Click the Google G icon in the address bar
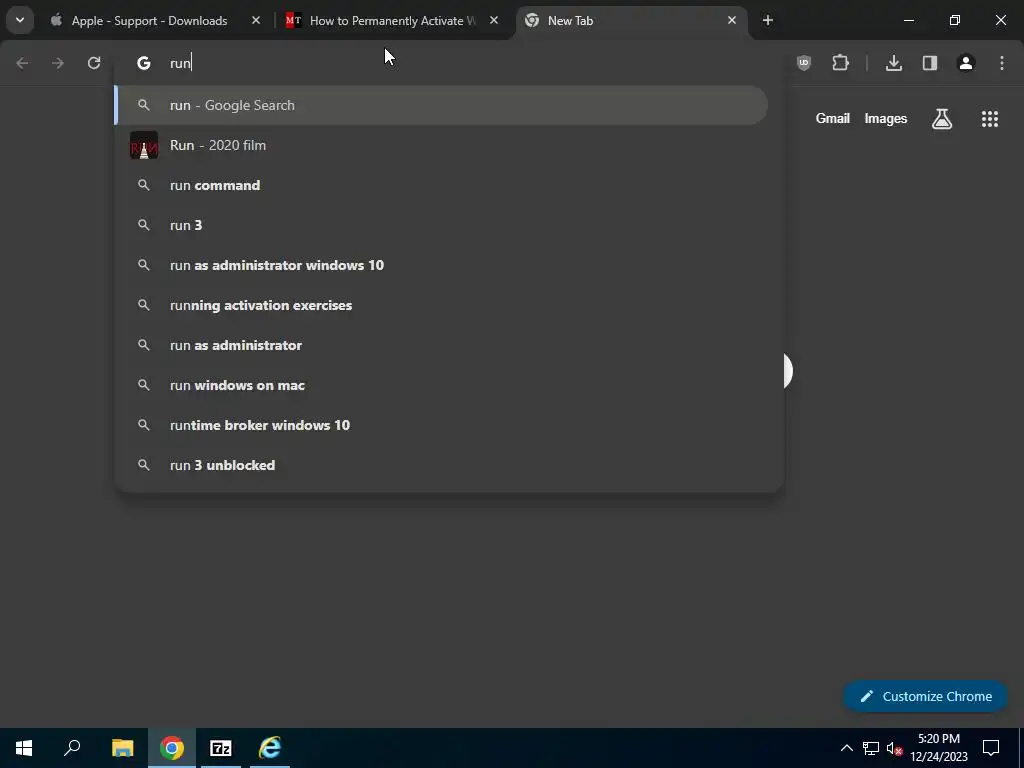Viewport: 1024px width, 768px height. pos(144,63)
